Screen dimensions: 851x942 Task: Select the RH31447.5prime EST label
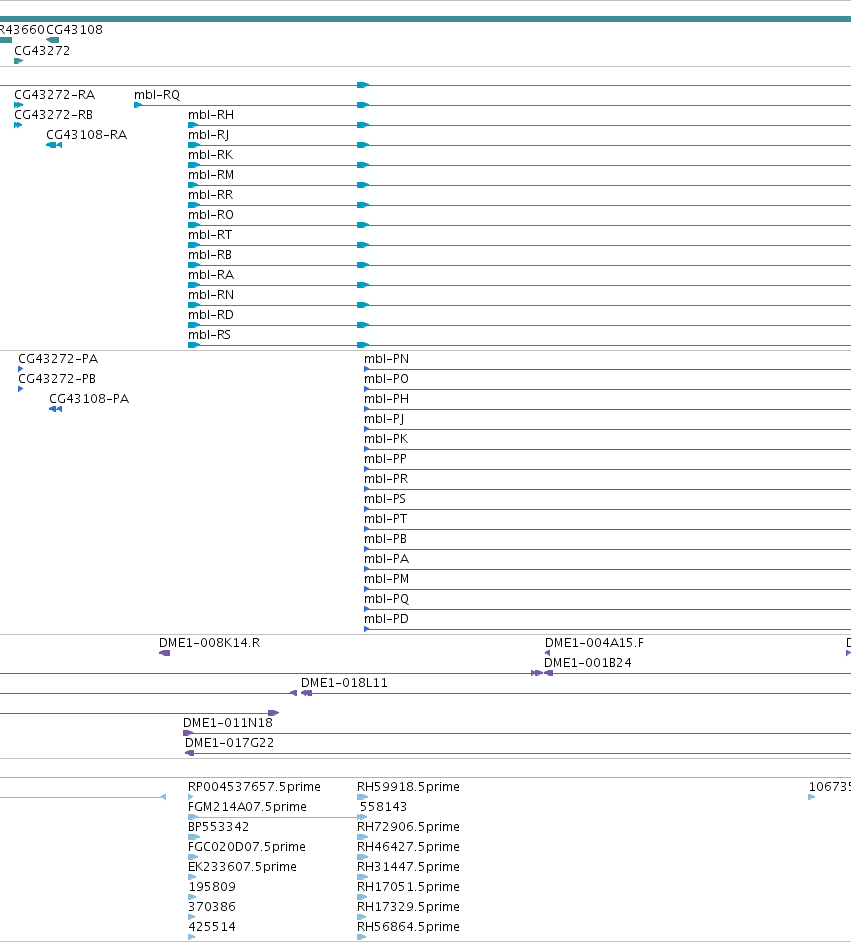click(408, 866)
